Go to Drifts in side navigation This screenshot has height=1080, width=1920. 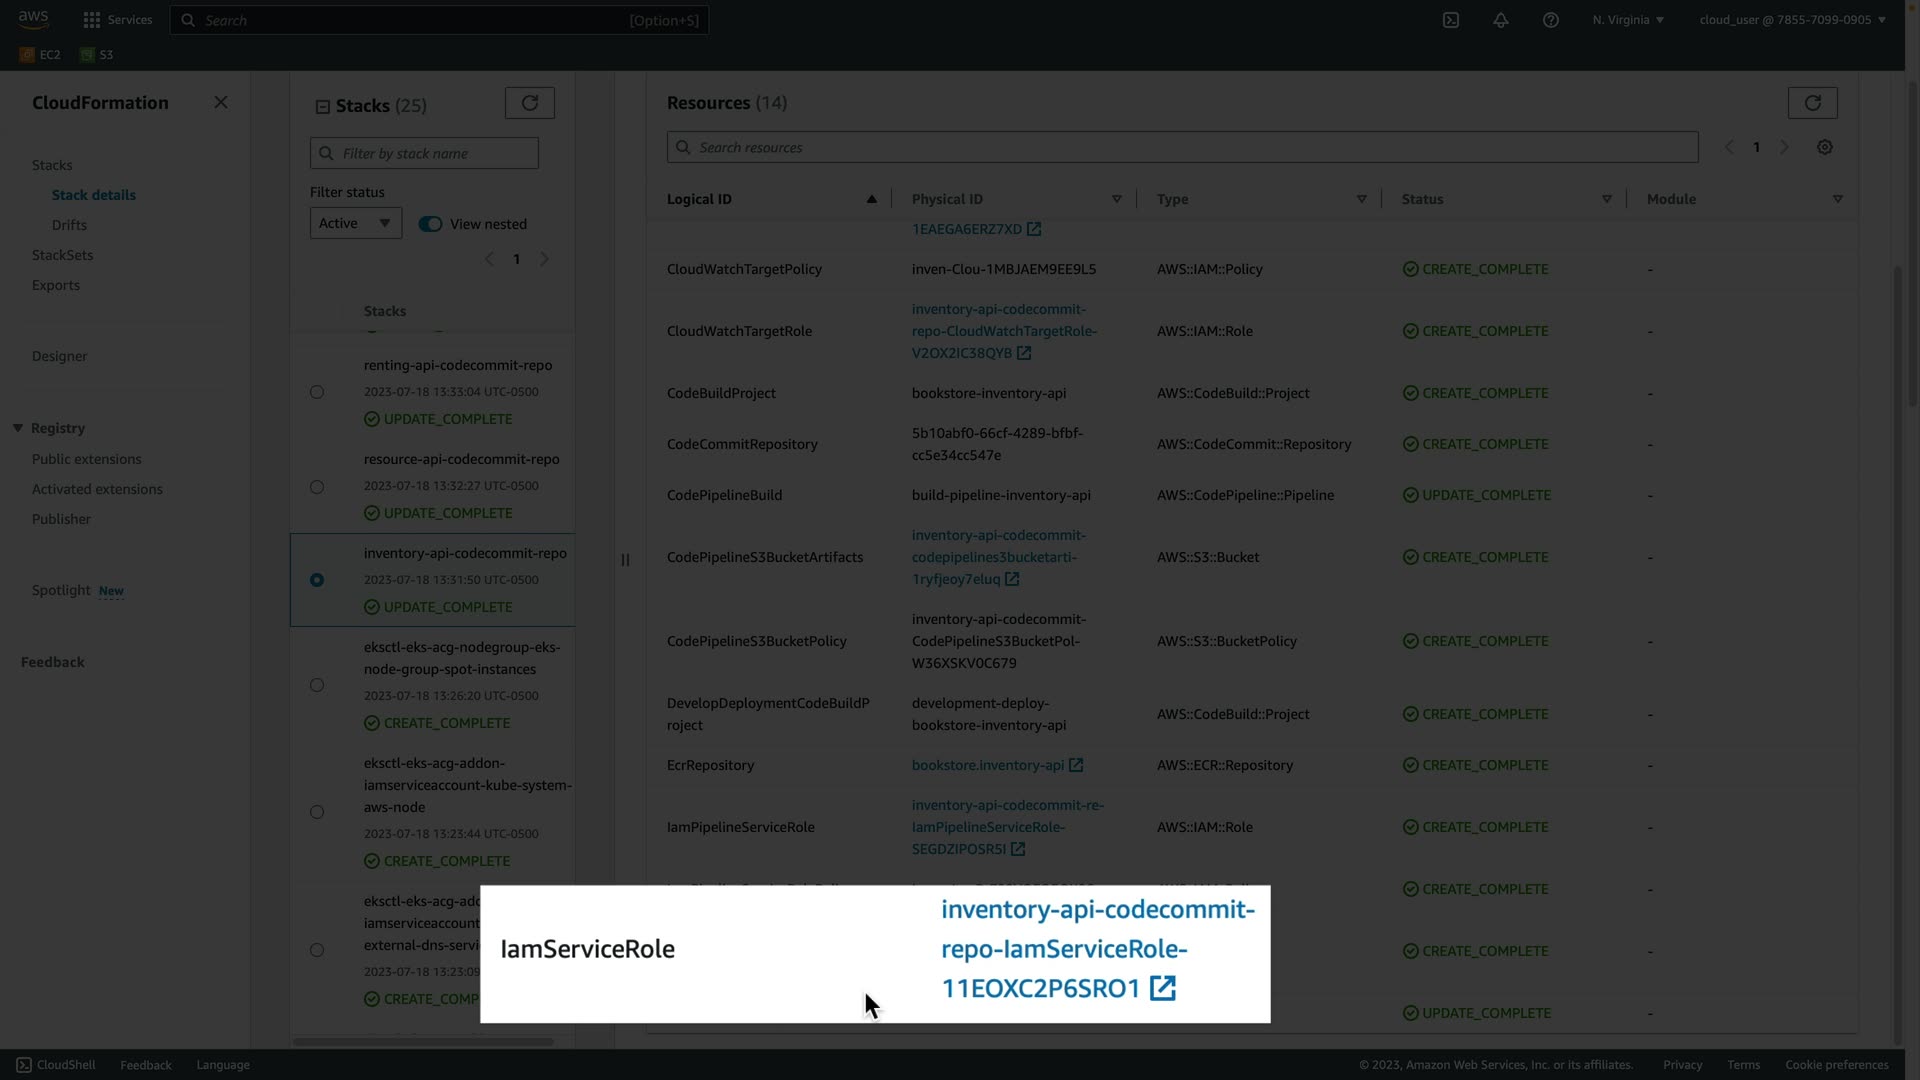coord(69,225)
